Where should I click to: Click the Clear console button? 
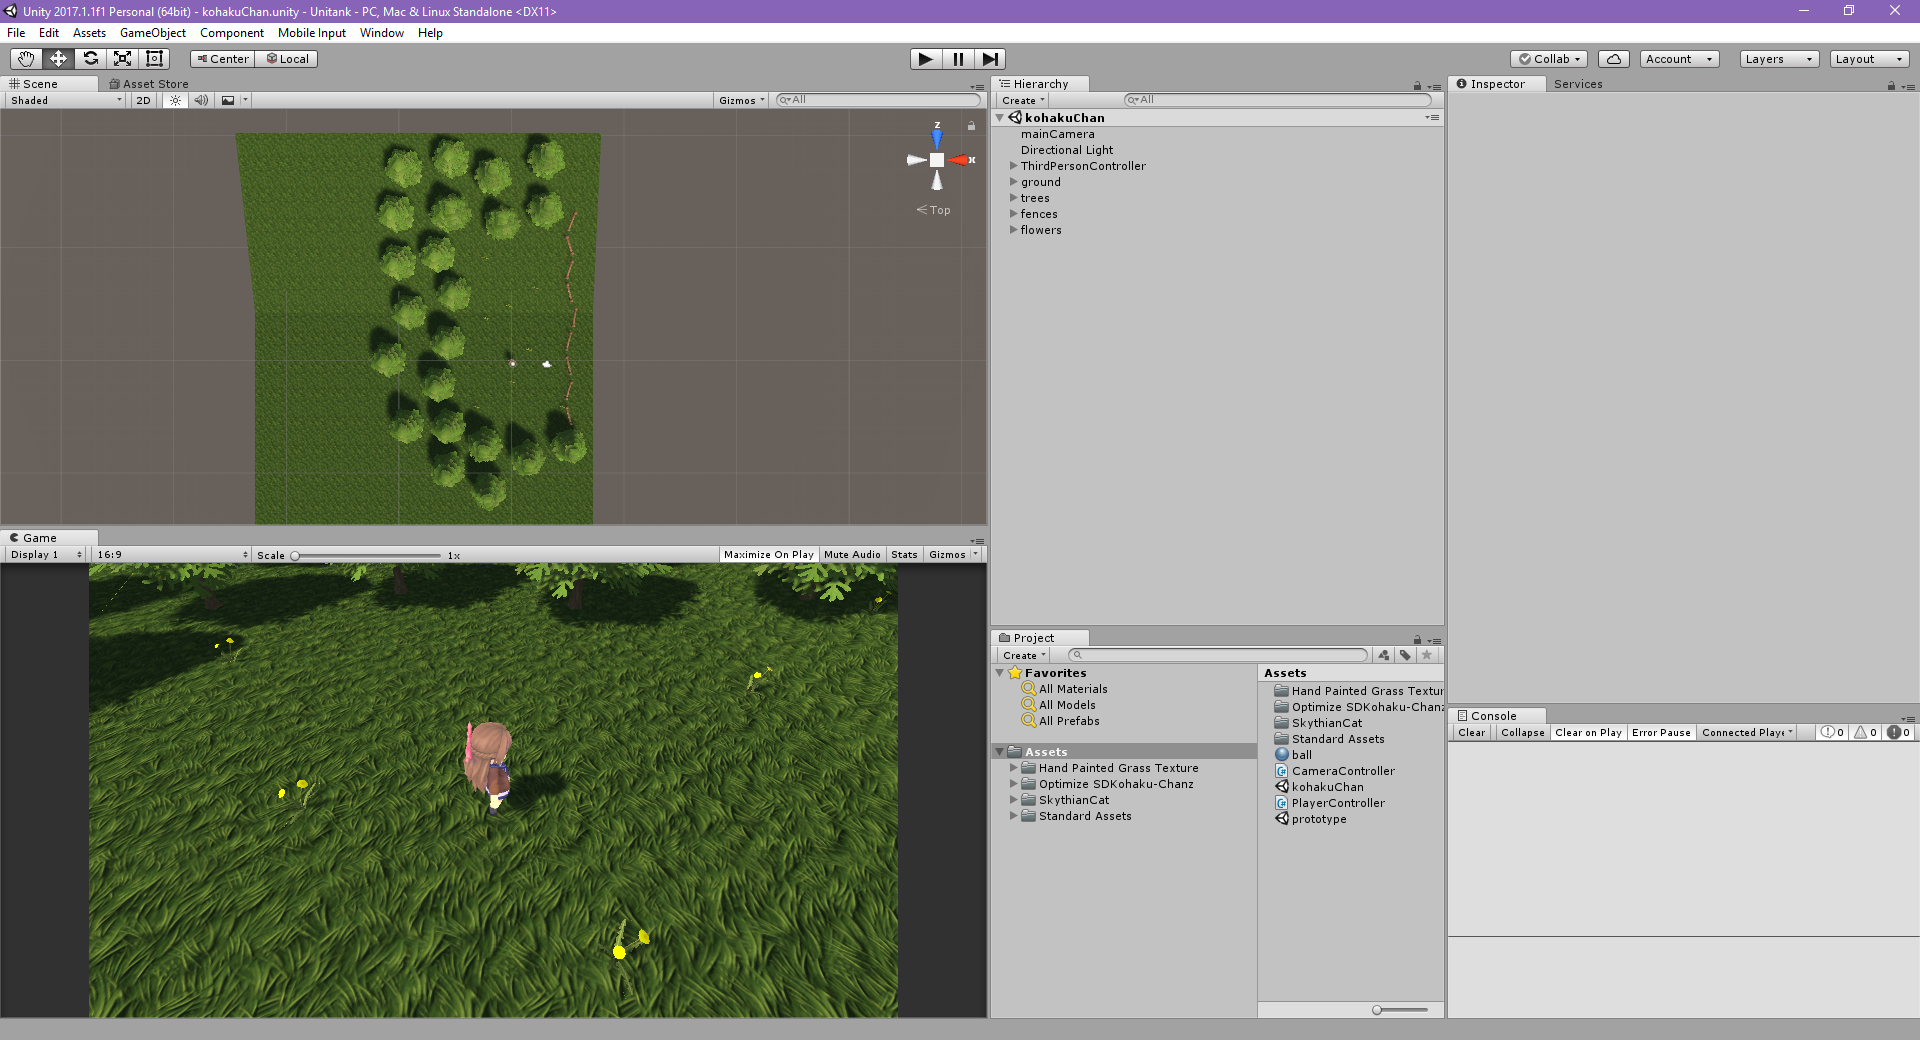pyautogui.click(x=1471, y=733)
